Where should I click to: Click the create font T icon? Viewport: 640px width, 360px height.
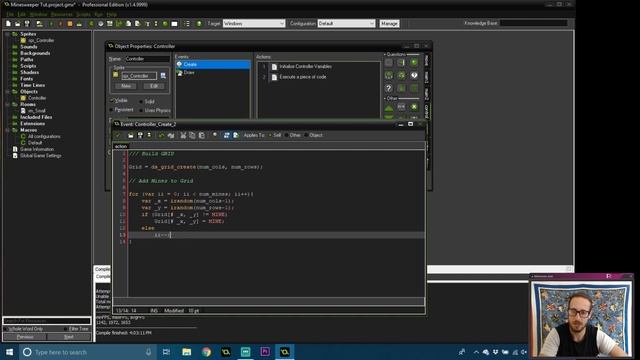click(147, 24)
